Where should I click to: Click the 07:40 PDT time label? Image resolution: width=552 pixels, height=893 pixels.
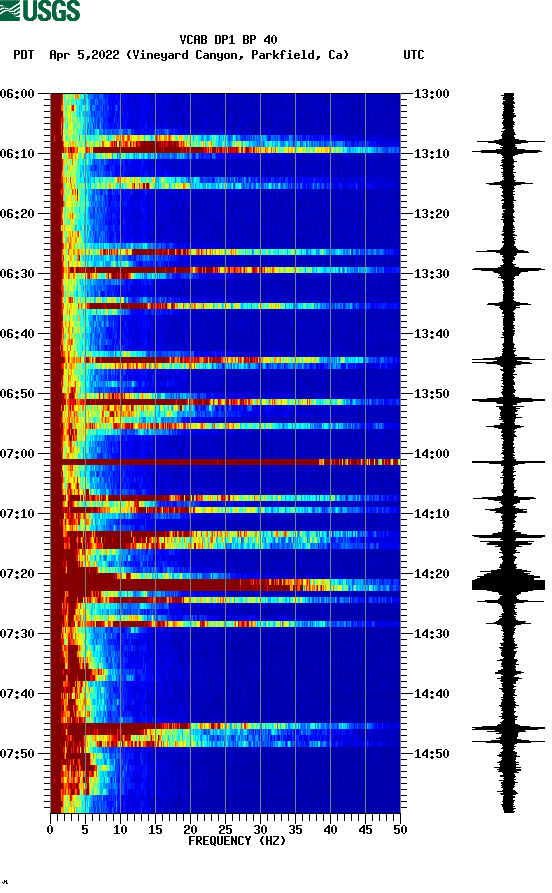coord(17,694)
